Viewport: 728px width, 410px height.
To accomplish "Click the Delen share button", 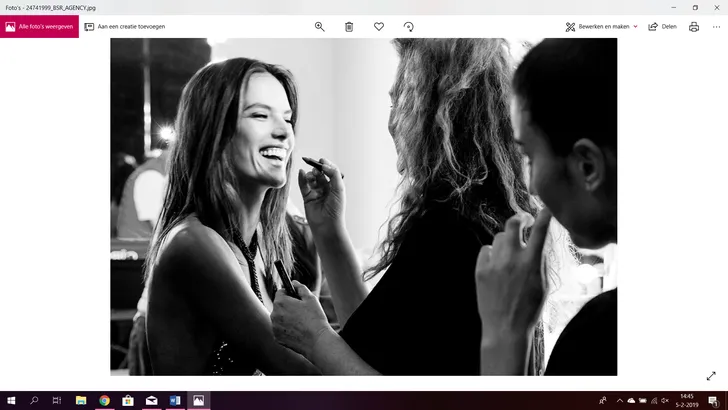I will point(662,27).
